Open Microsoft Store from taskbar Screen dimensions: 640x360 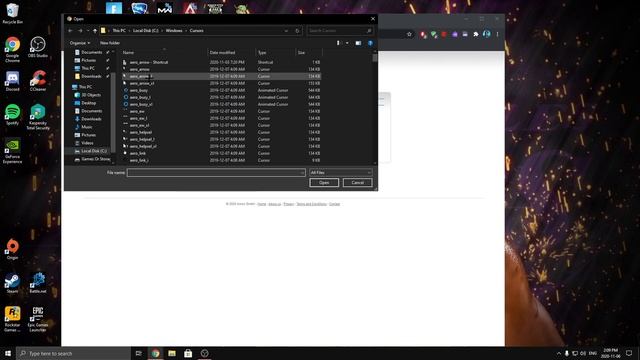[188, 353]
